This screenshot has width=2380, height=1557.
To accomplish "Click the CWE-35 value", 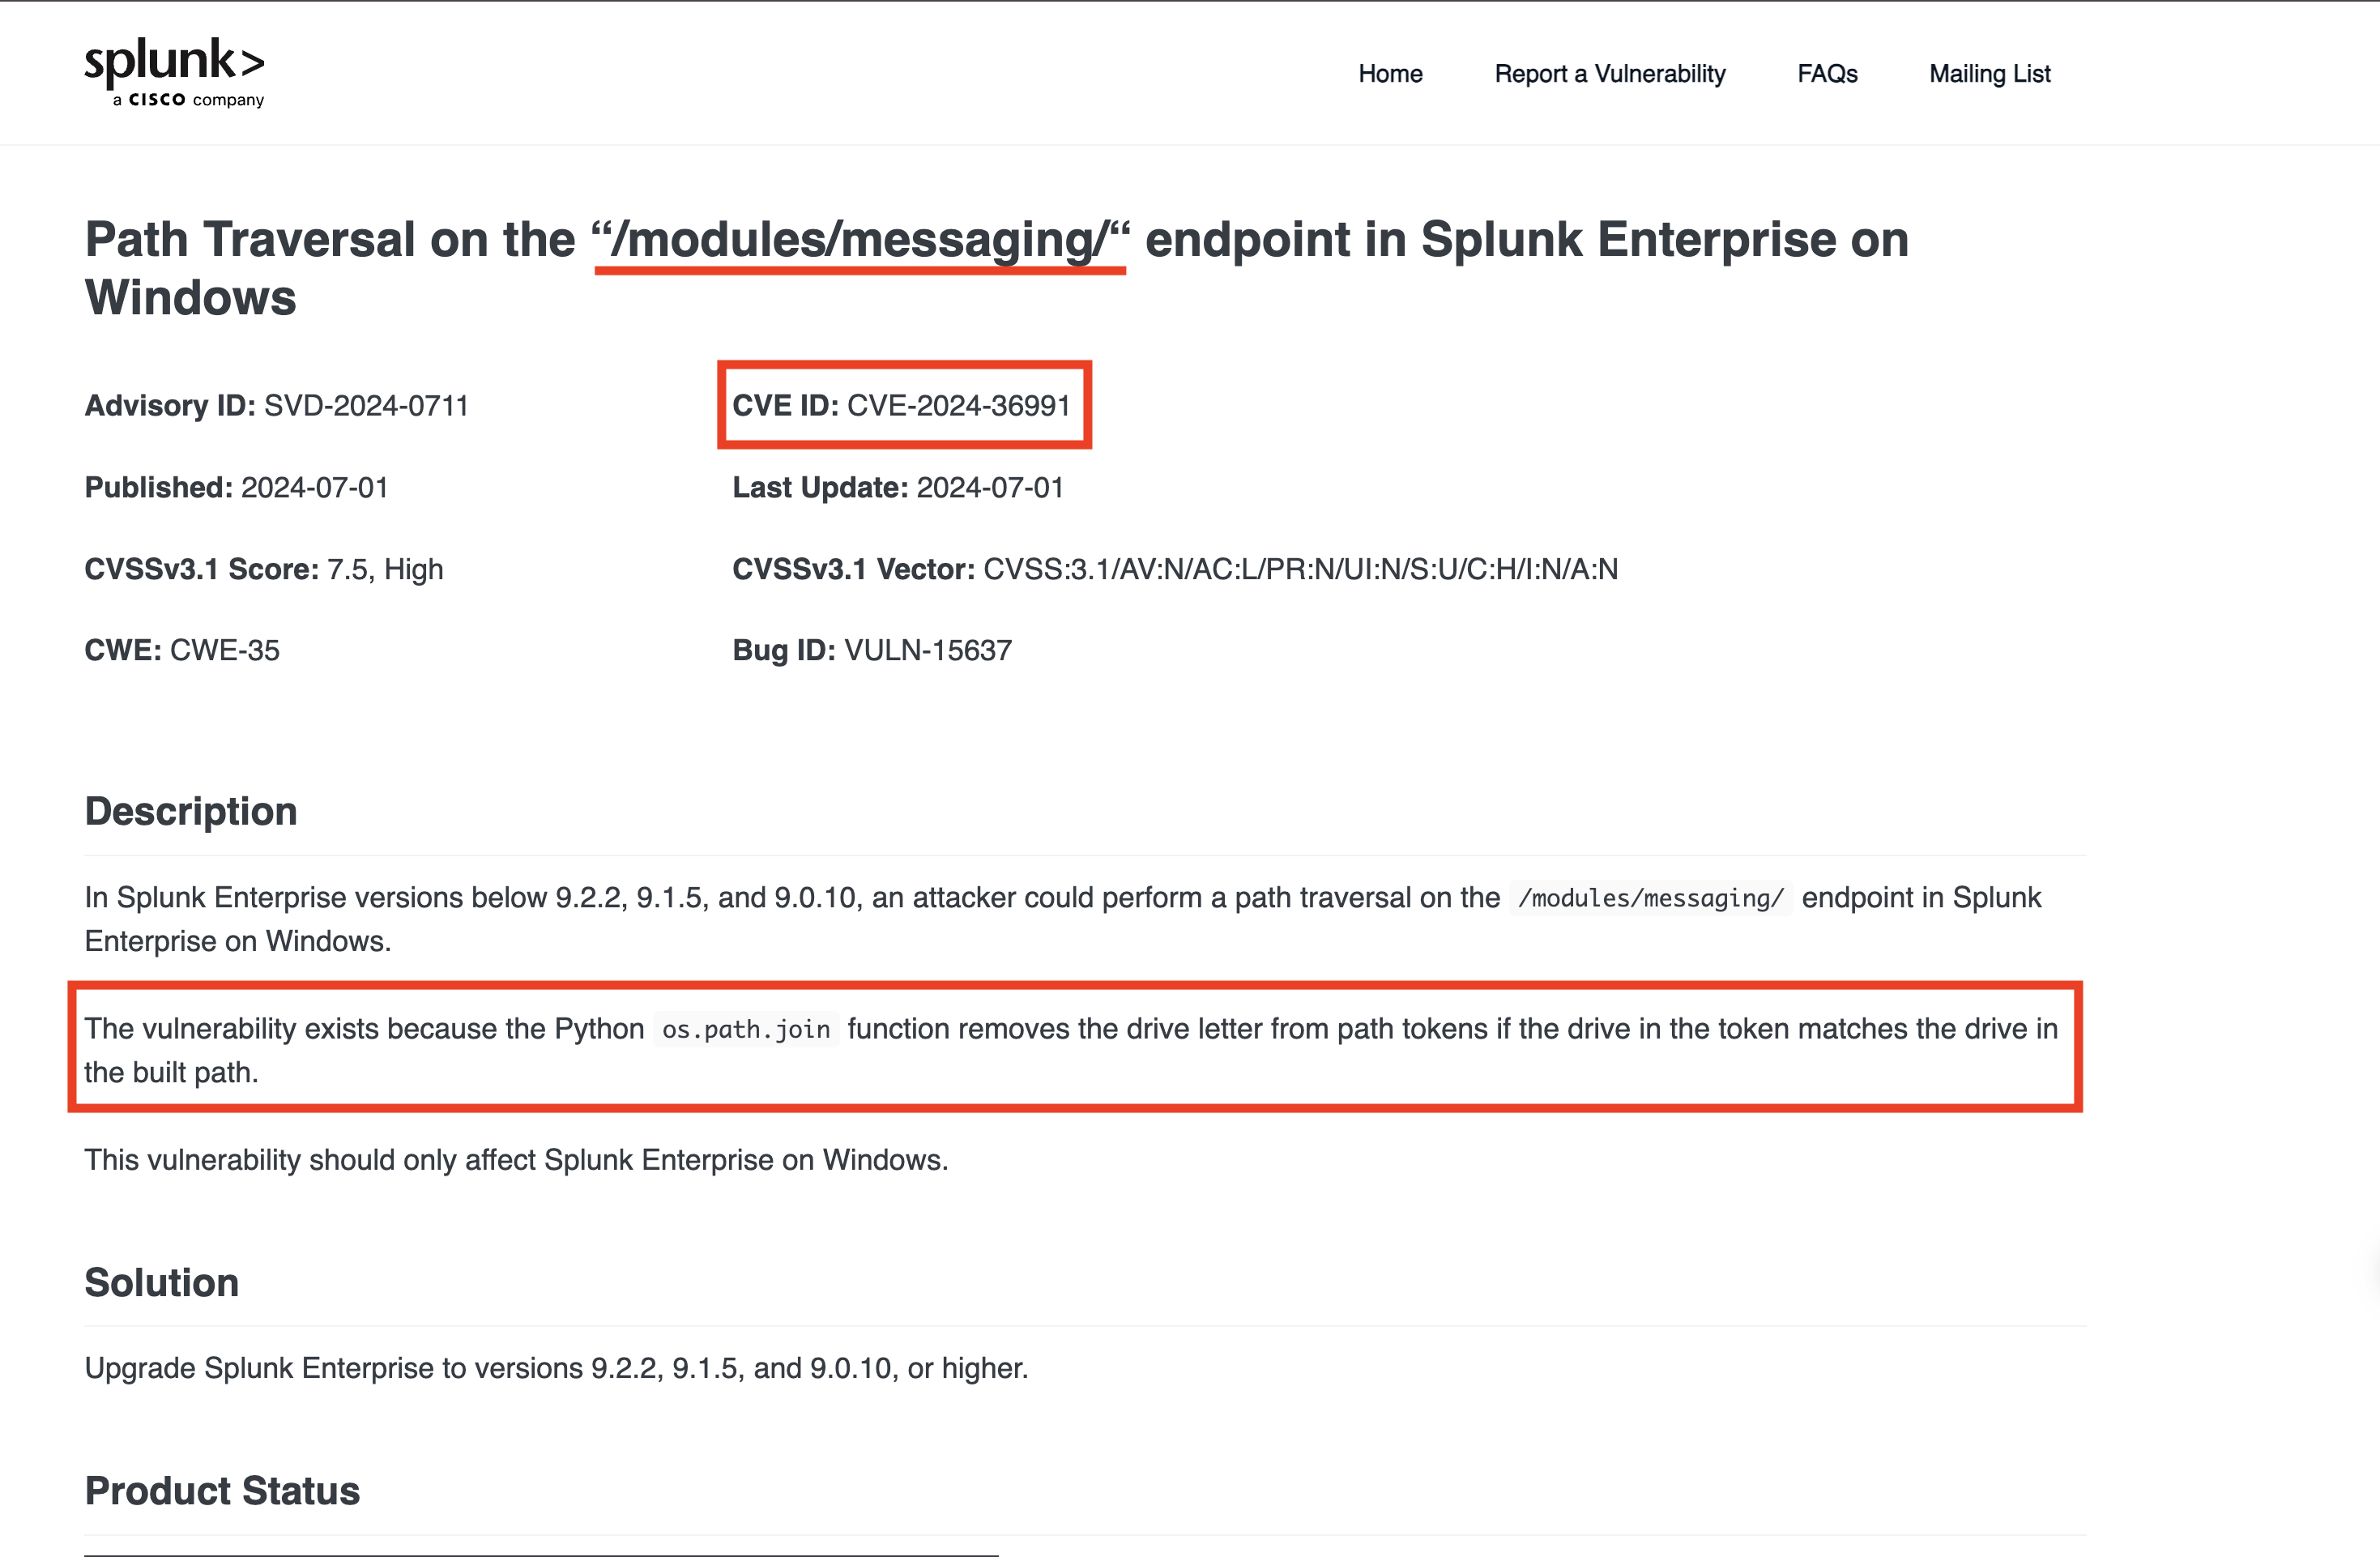I will point(224,650).
